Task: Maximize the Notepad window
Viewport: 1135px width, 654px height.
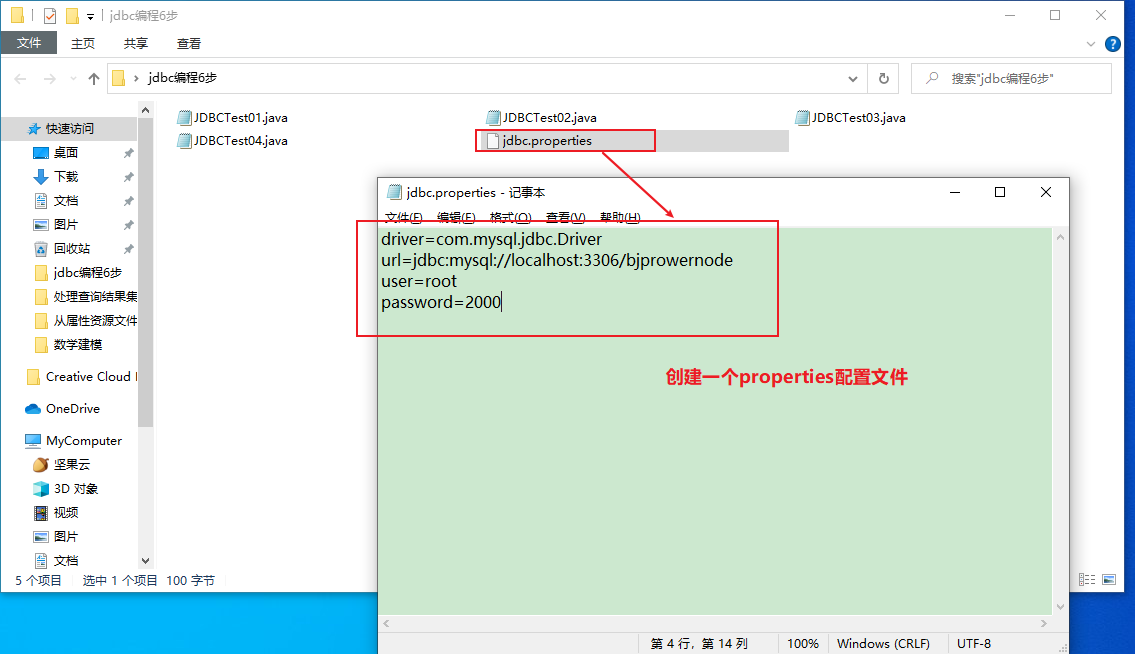Action: [1000, 192]
